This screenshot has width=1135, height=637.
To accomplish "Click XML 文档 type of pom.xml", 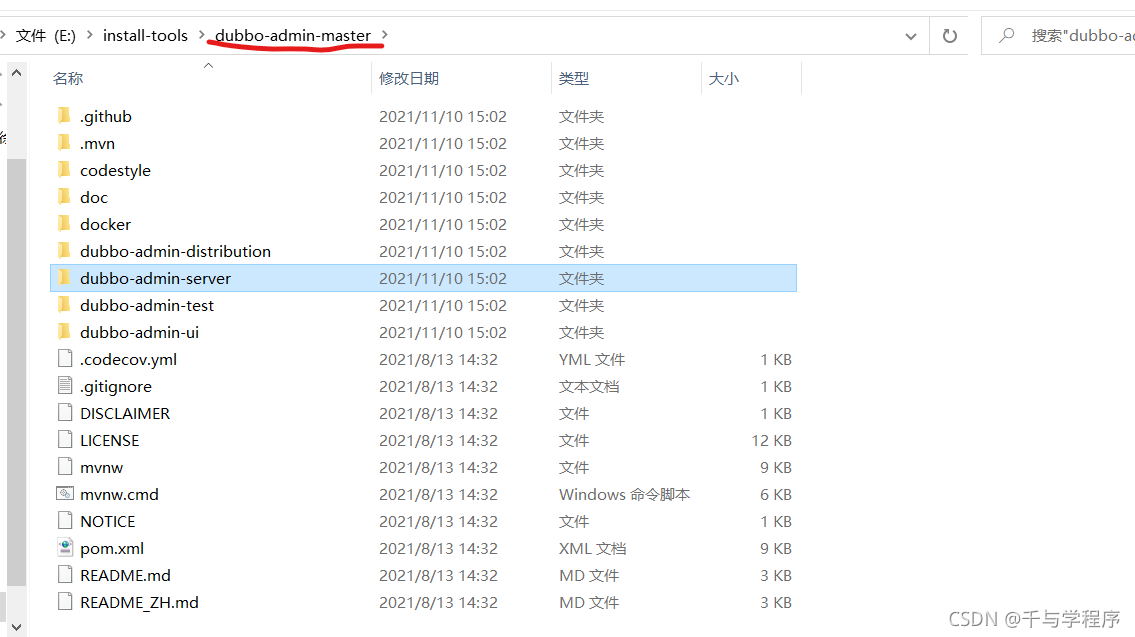I will 592,549.
